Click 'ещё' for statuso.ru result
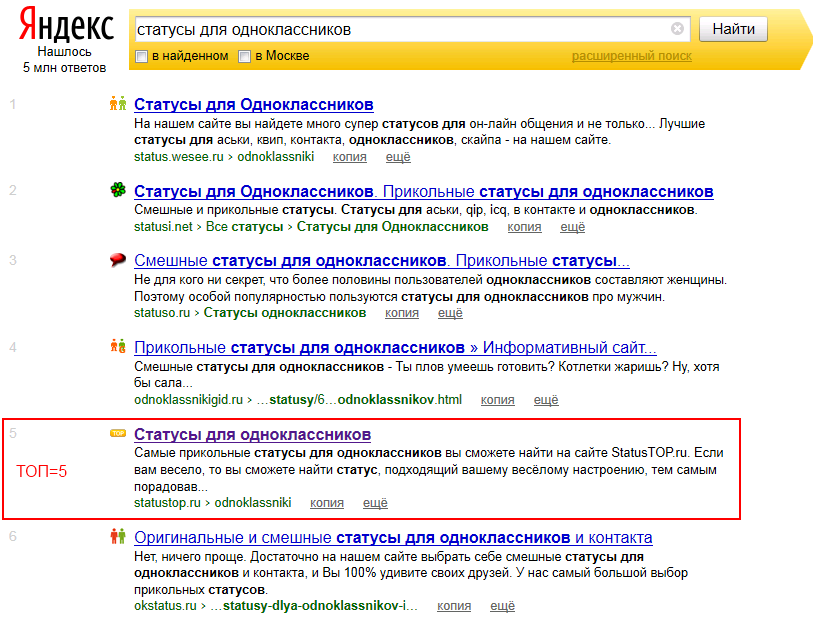The height and width of the screenshot is (625, 813). [x=450, y=313]
